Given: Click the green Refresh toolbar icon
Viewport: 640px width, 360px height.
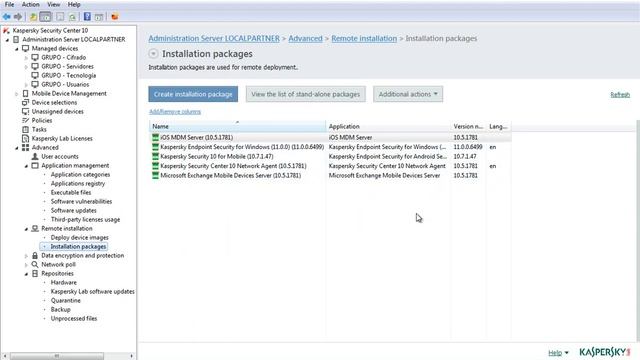Looking at the screenshot, I should click(x=72, y=17).
